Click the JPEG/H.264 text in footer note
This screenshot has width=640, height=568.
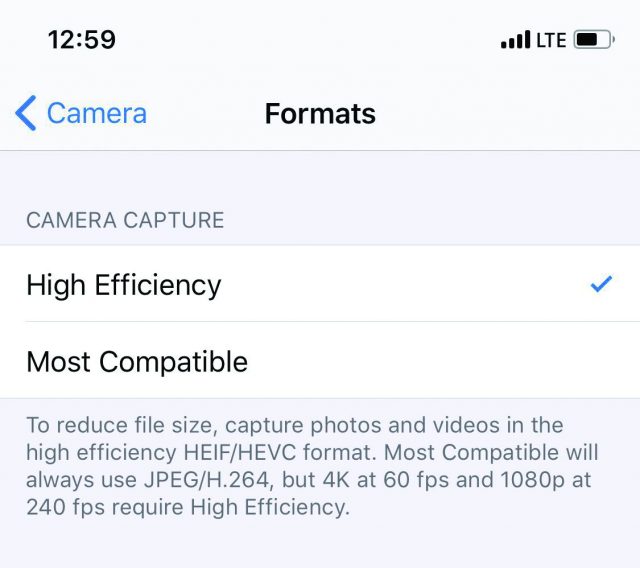[x=207, y=479]
